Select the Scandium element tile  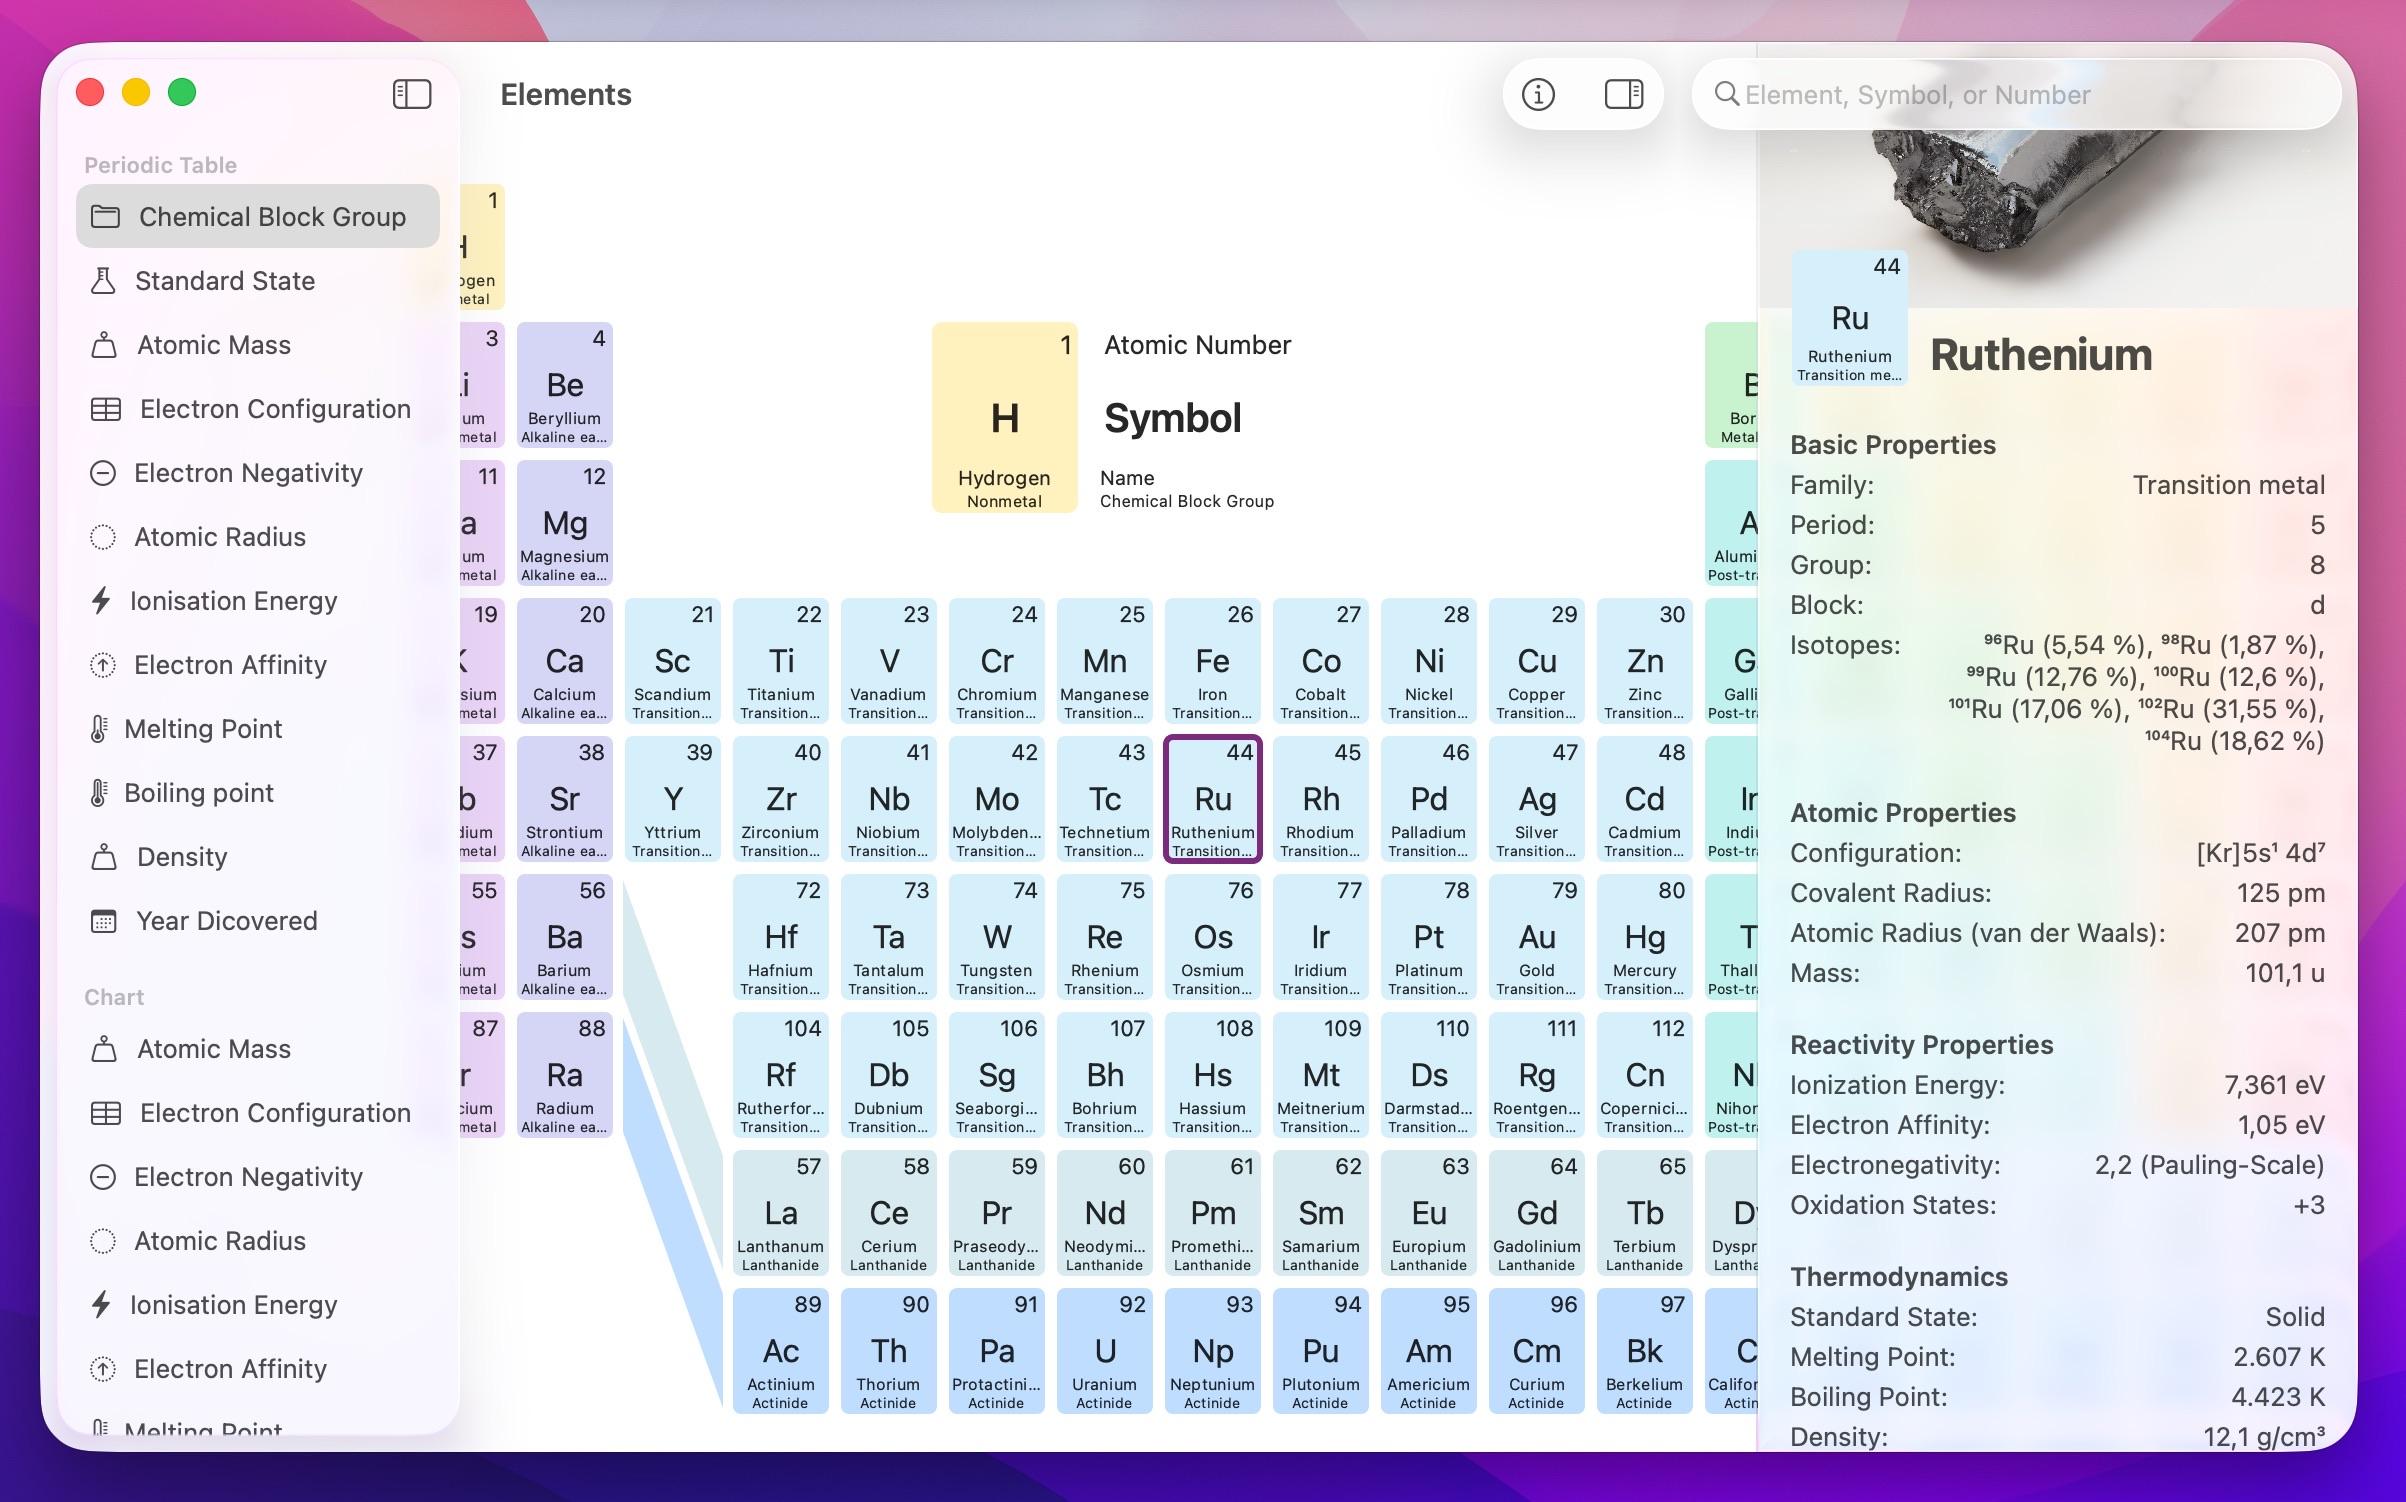click(673, 660)
